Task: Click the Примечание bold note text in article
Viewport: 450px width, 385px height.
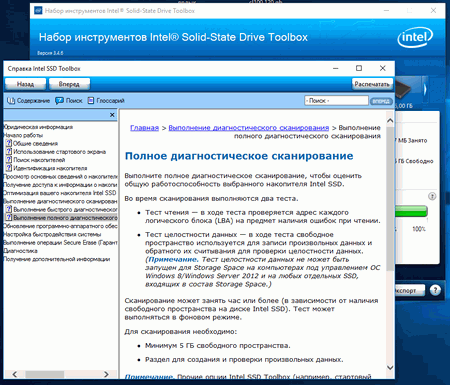Action: pyautogui.click(x=173, y=259)
